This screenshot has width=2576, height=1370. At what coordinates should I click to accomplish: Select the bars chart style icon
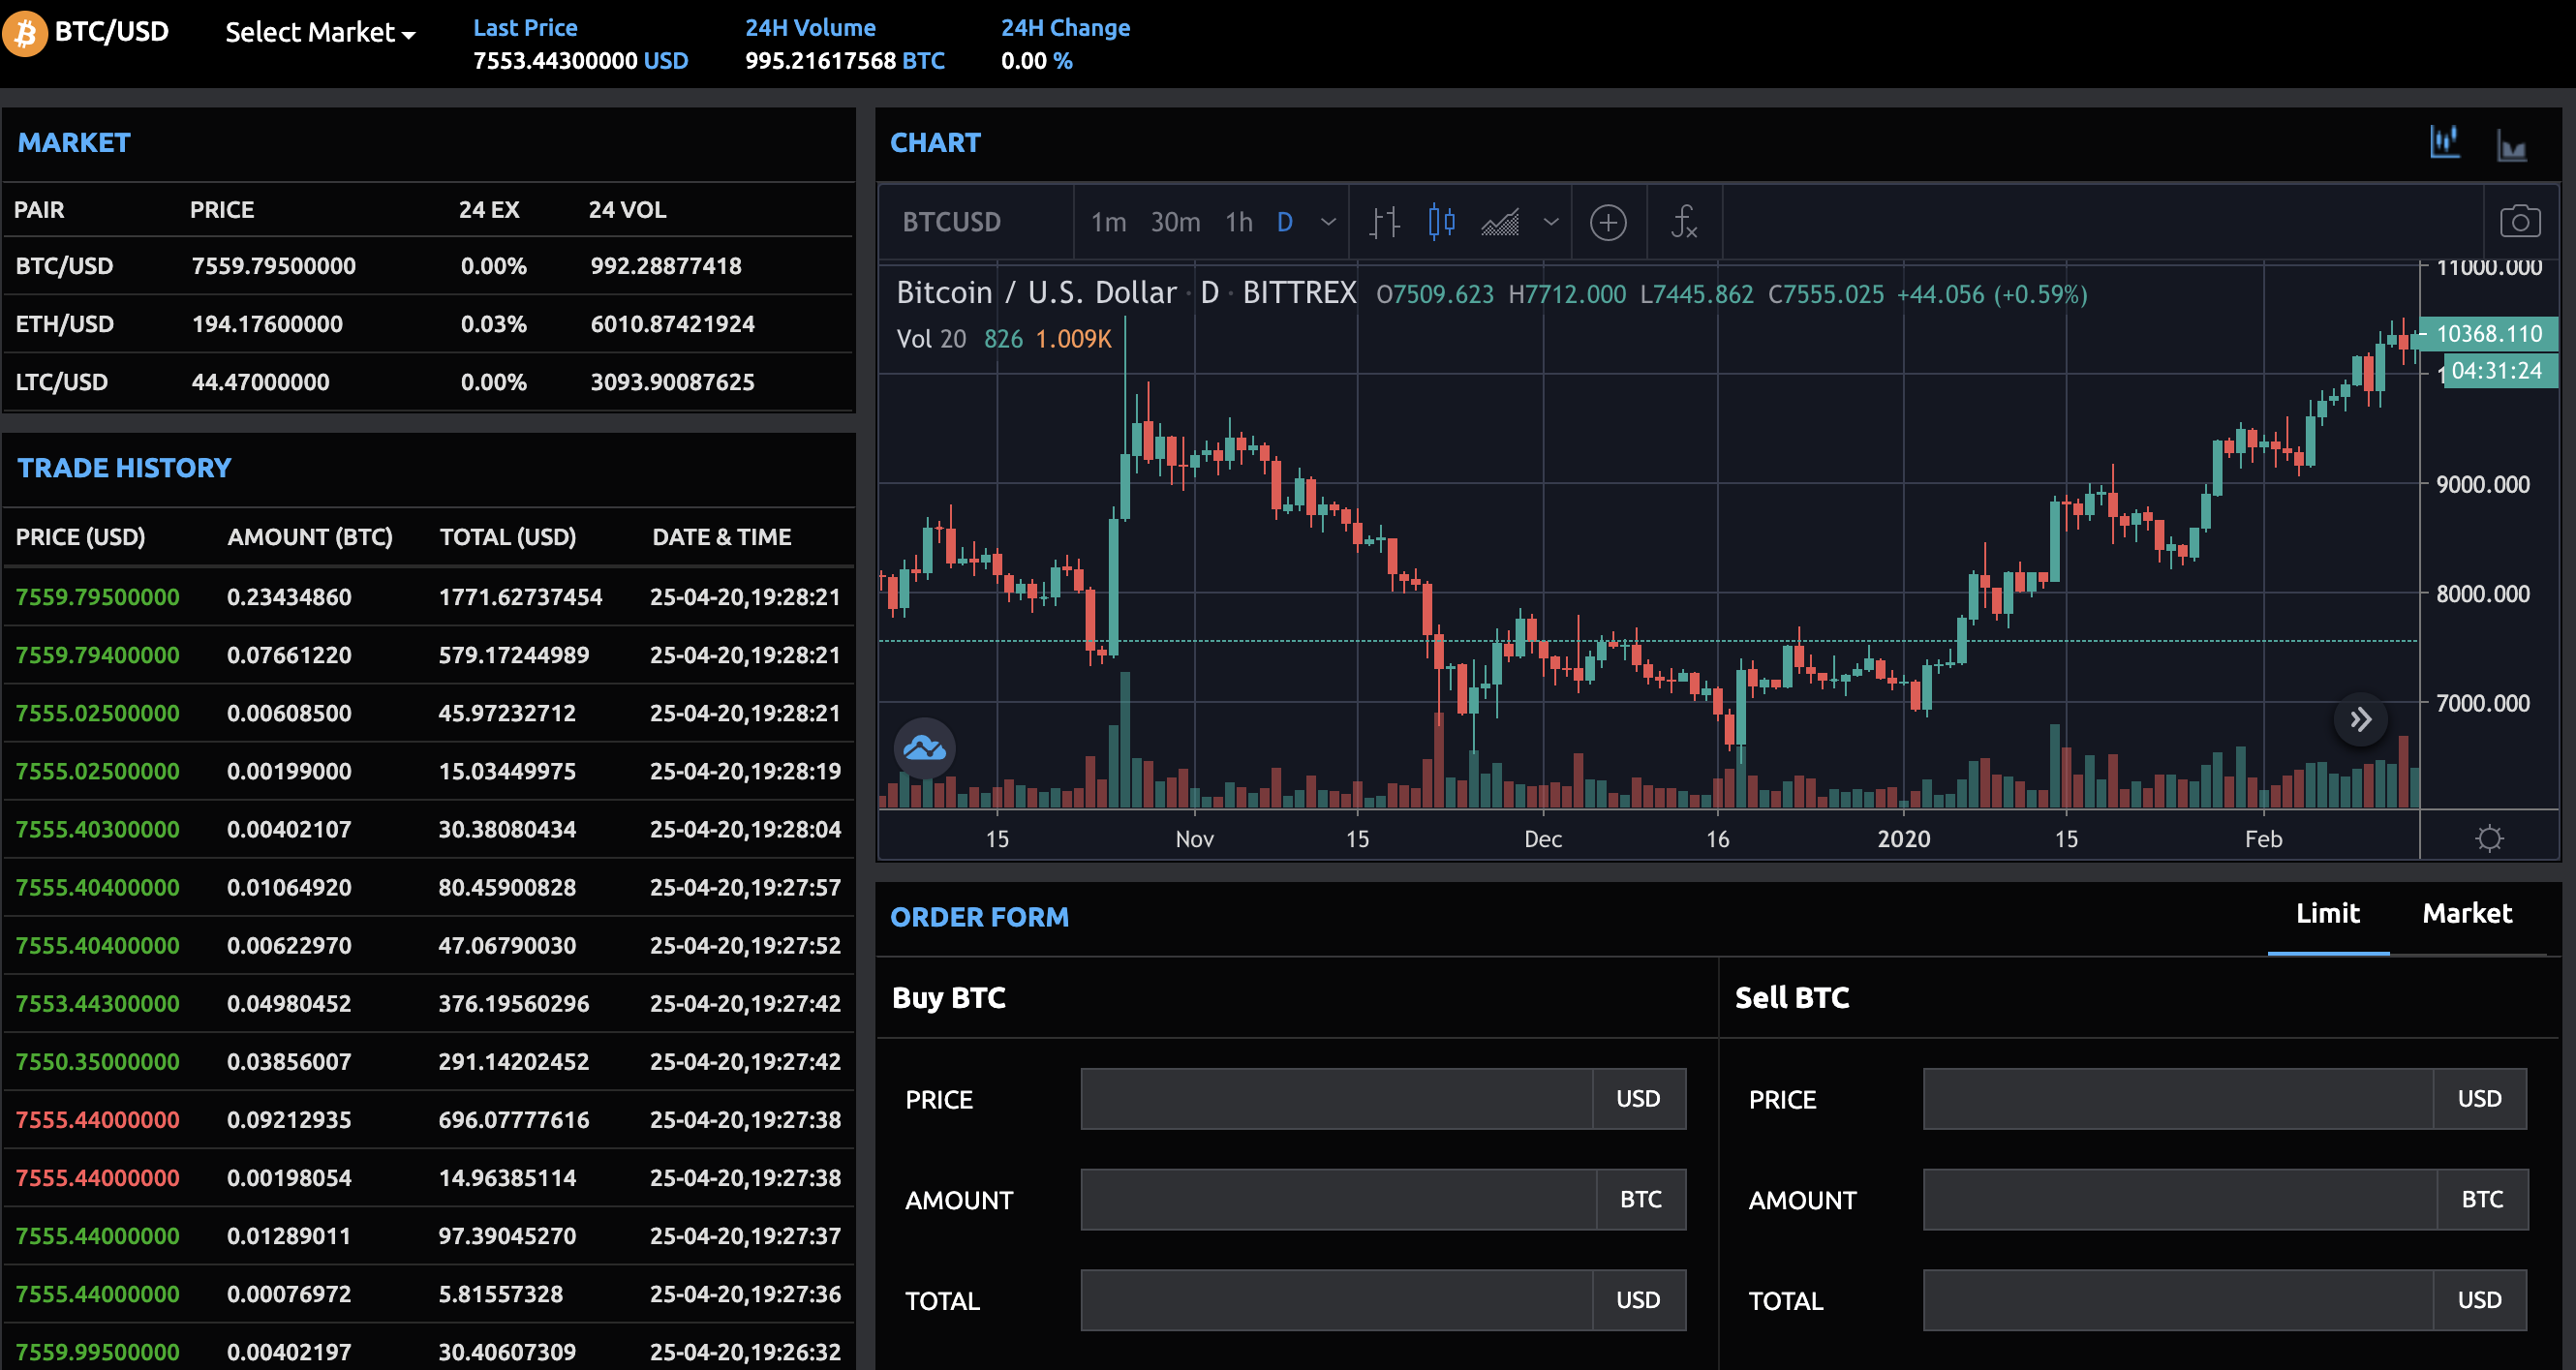pyautogui.click(x=1385, y=222)
